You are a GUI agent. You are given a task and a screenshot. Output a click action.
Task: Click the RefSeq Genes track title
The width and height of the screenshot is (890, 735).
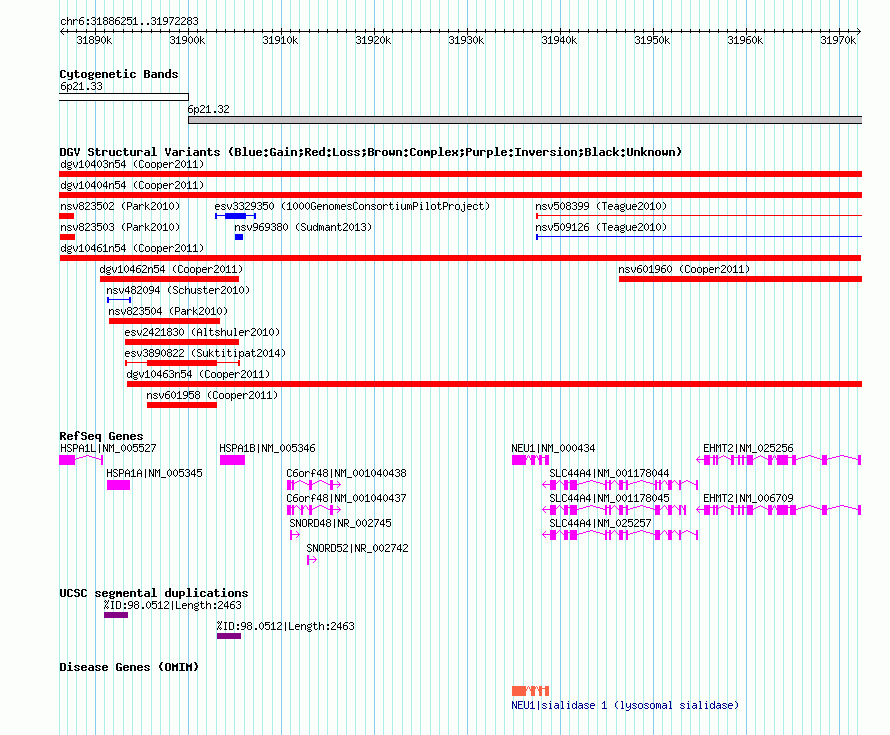101,436
